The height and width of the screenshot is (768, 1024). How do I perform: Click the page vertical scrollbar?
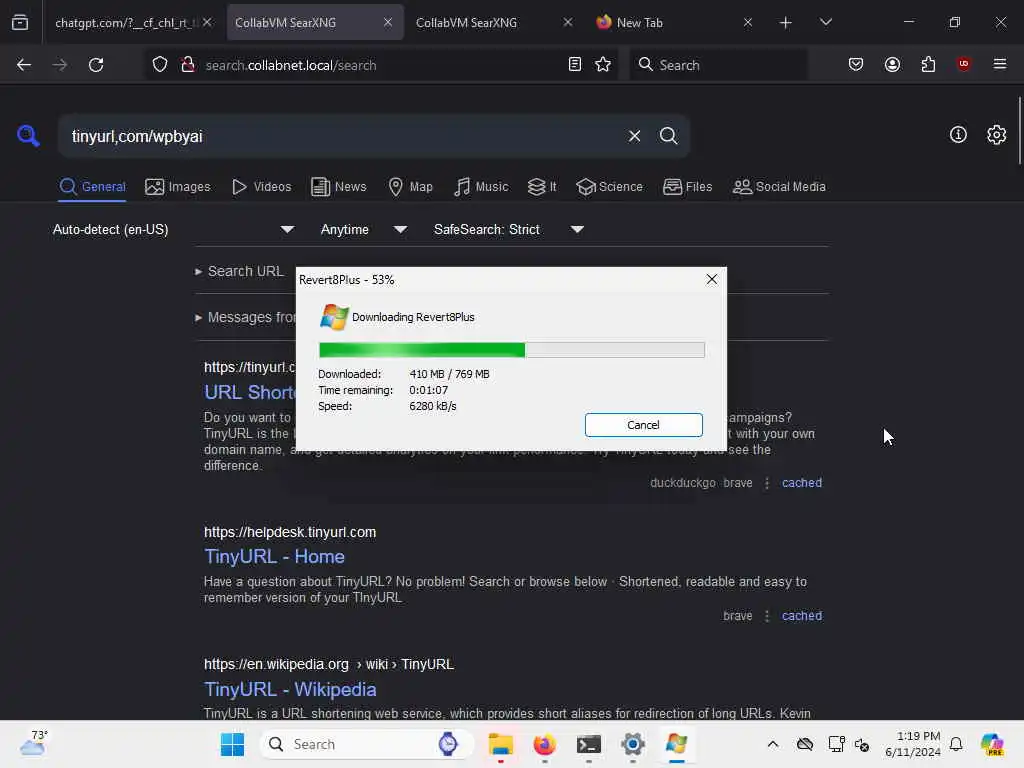[x=1019, y=131]
